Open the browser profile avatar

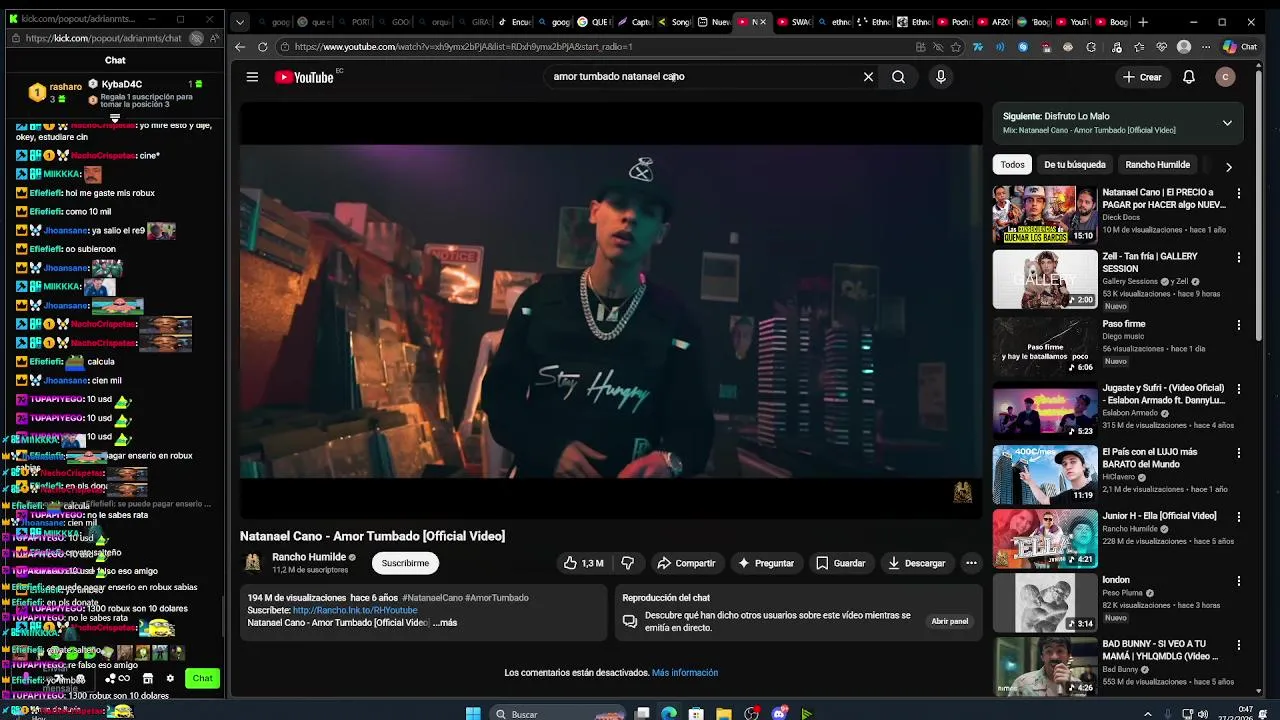pos(1184,47)
